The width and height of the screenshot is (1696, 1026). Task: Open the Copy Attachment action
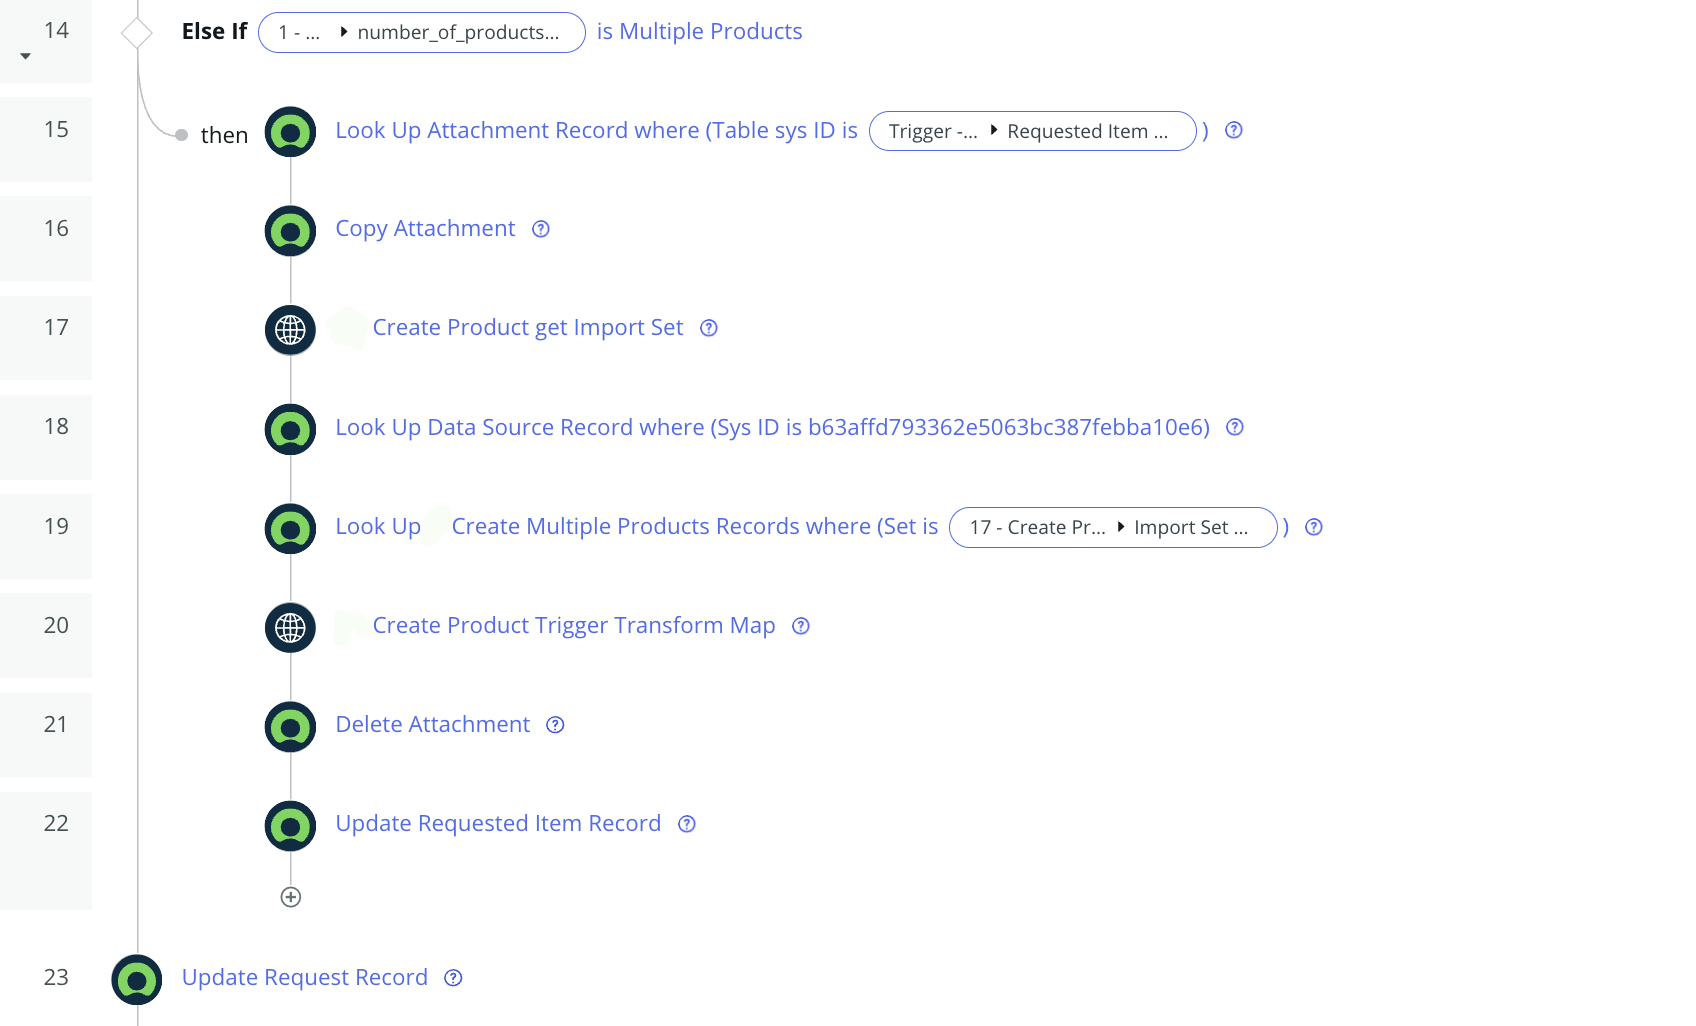tap(425, 229)
